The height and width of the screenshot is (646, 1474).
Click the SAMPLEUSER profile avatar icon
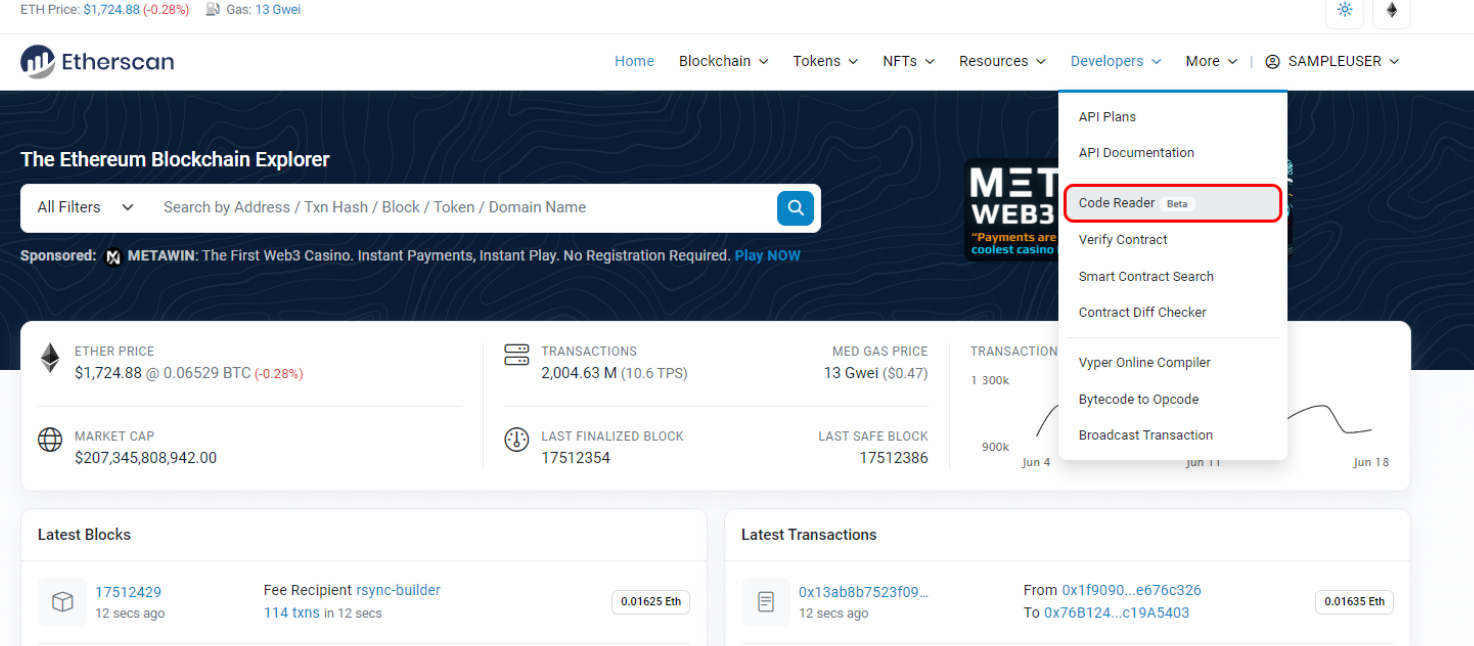1272,62
